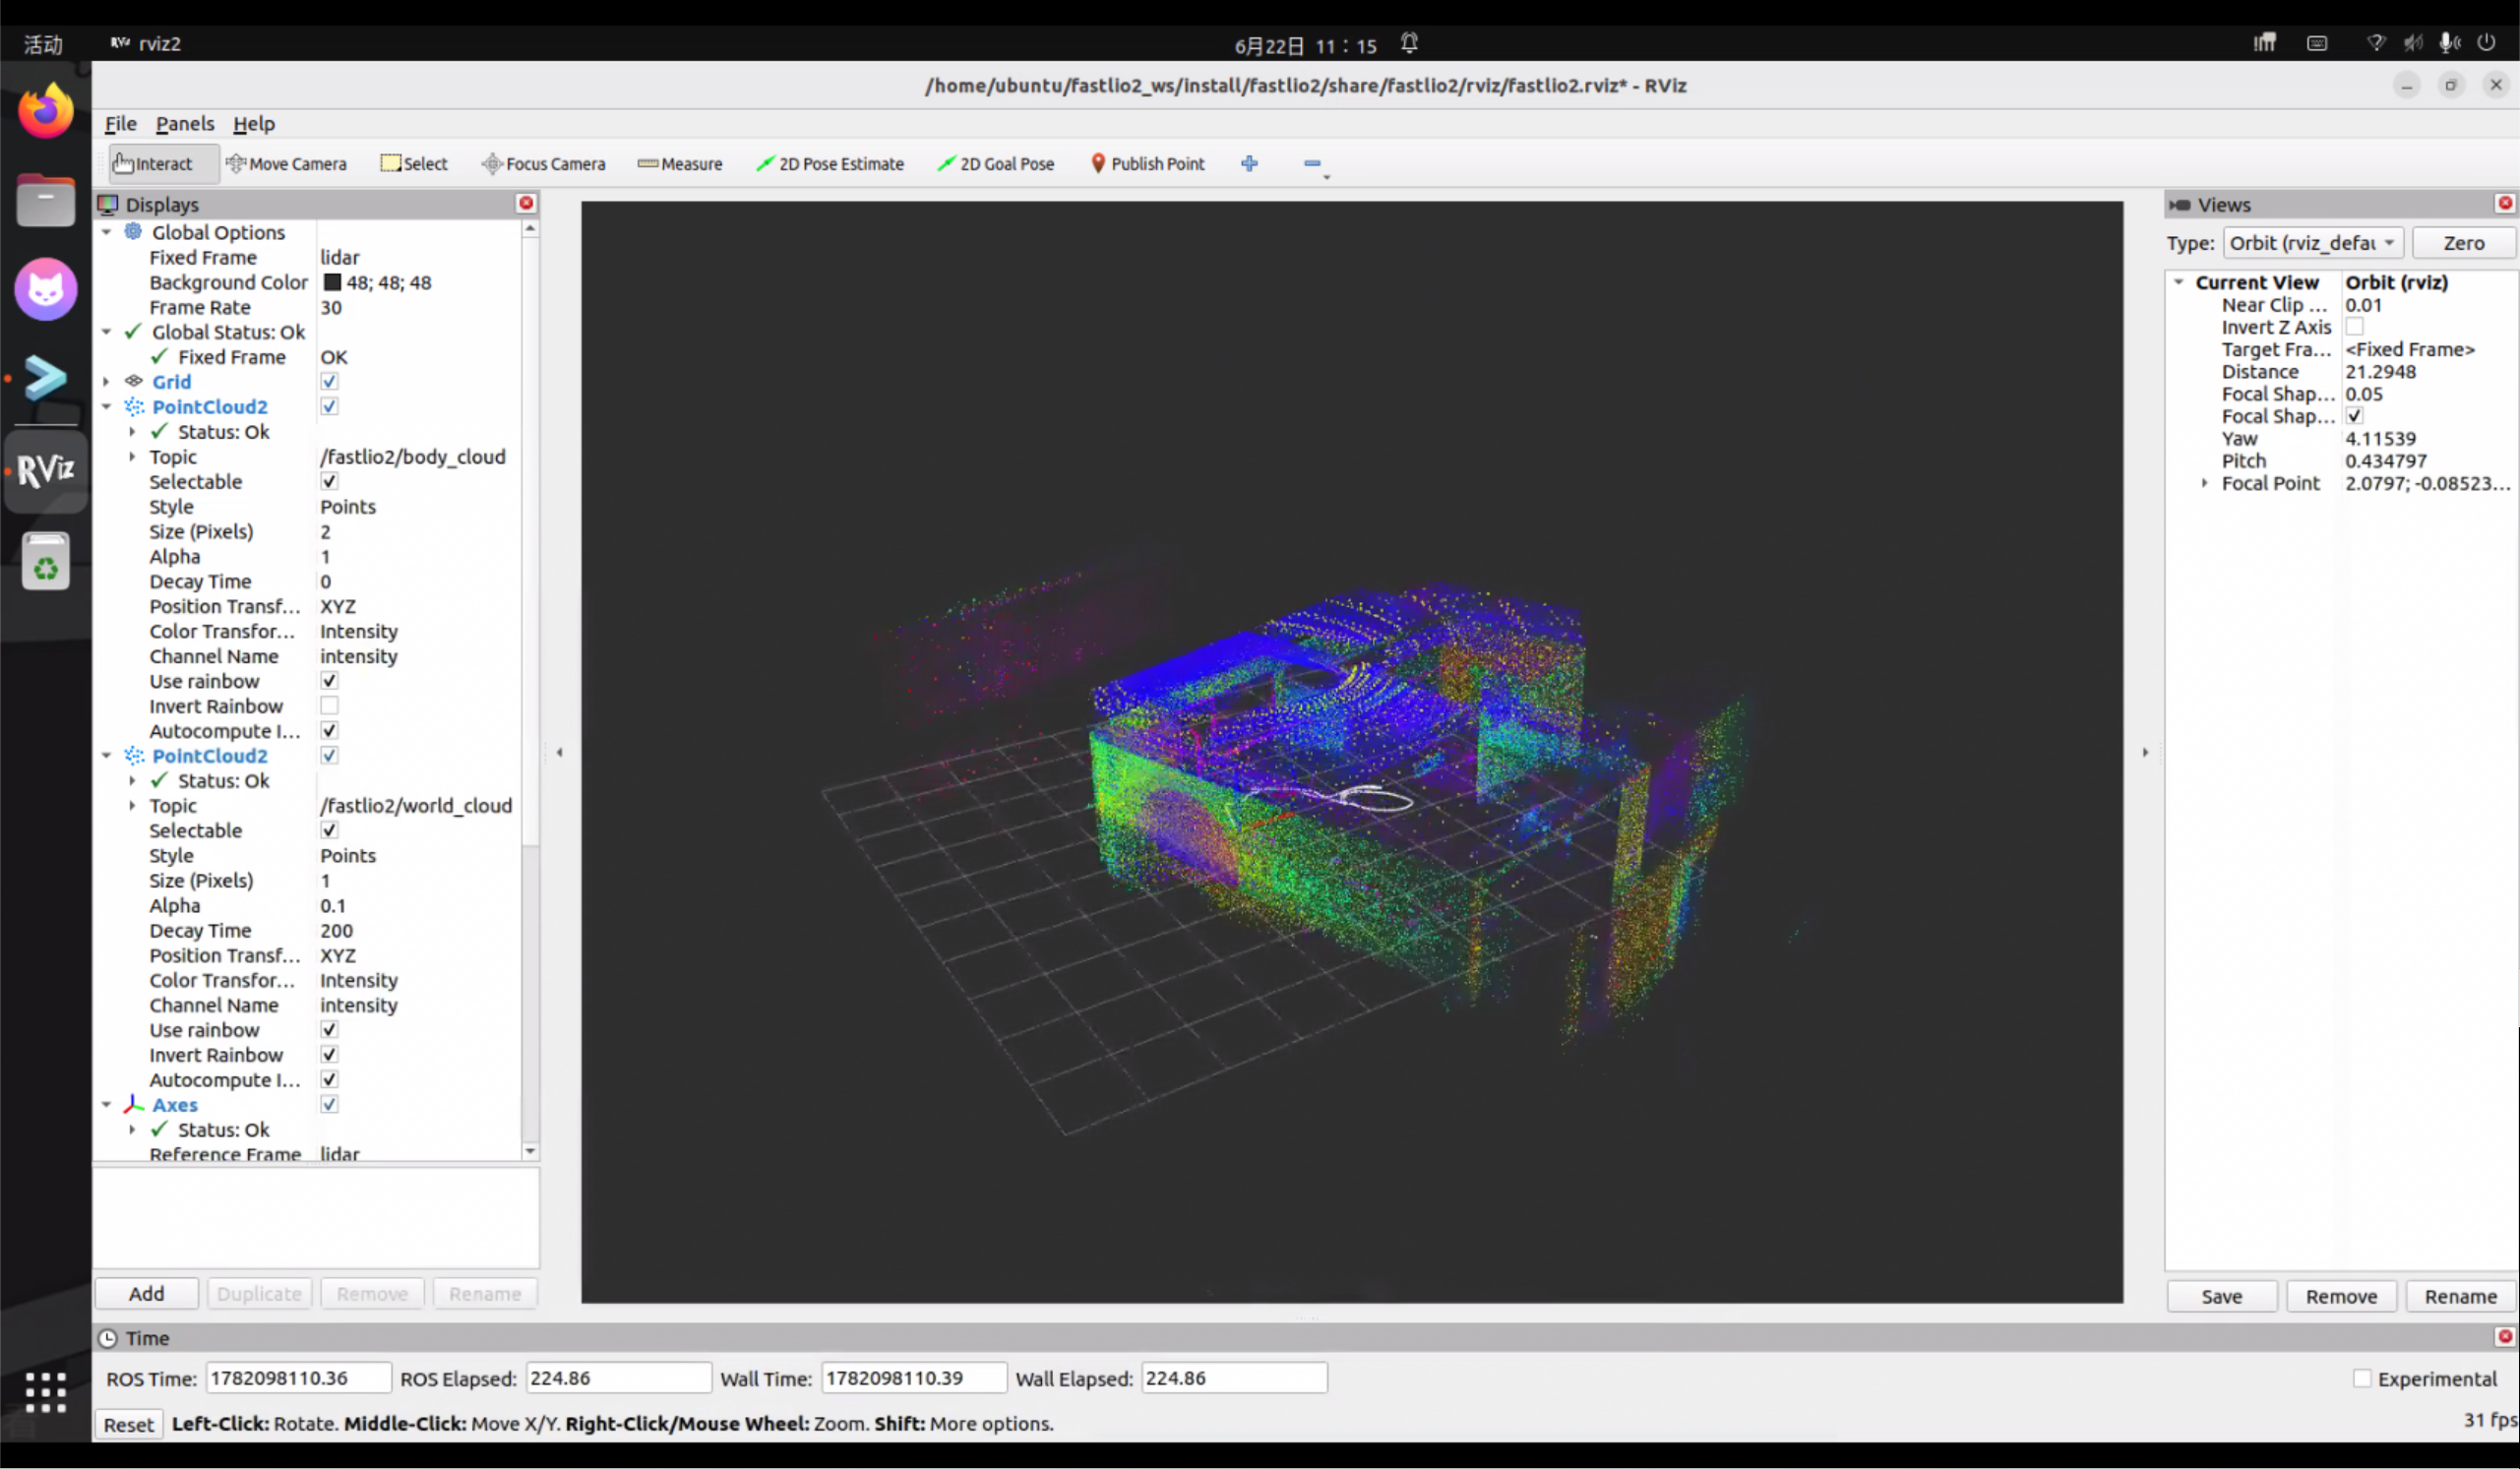The image size is (2520, 1469).
Task: Select the Move Camera tool
Action: [286, 164]
